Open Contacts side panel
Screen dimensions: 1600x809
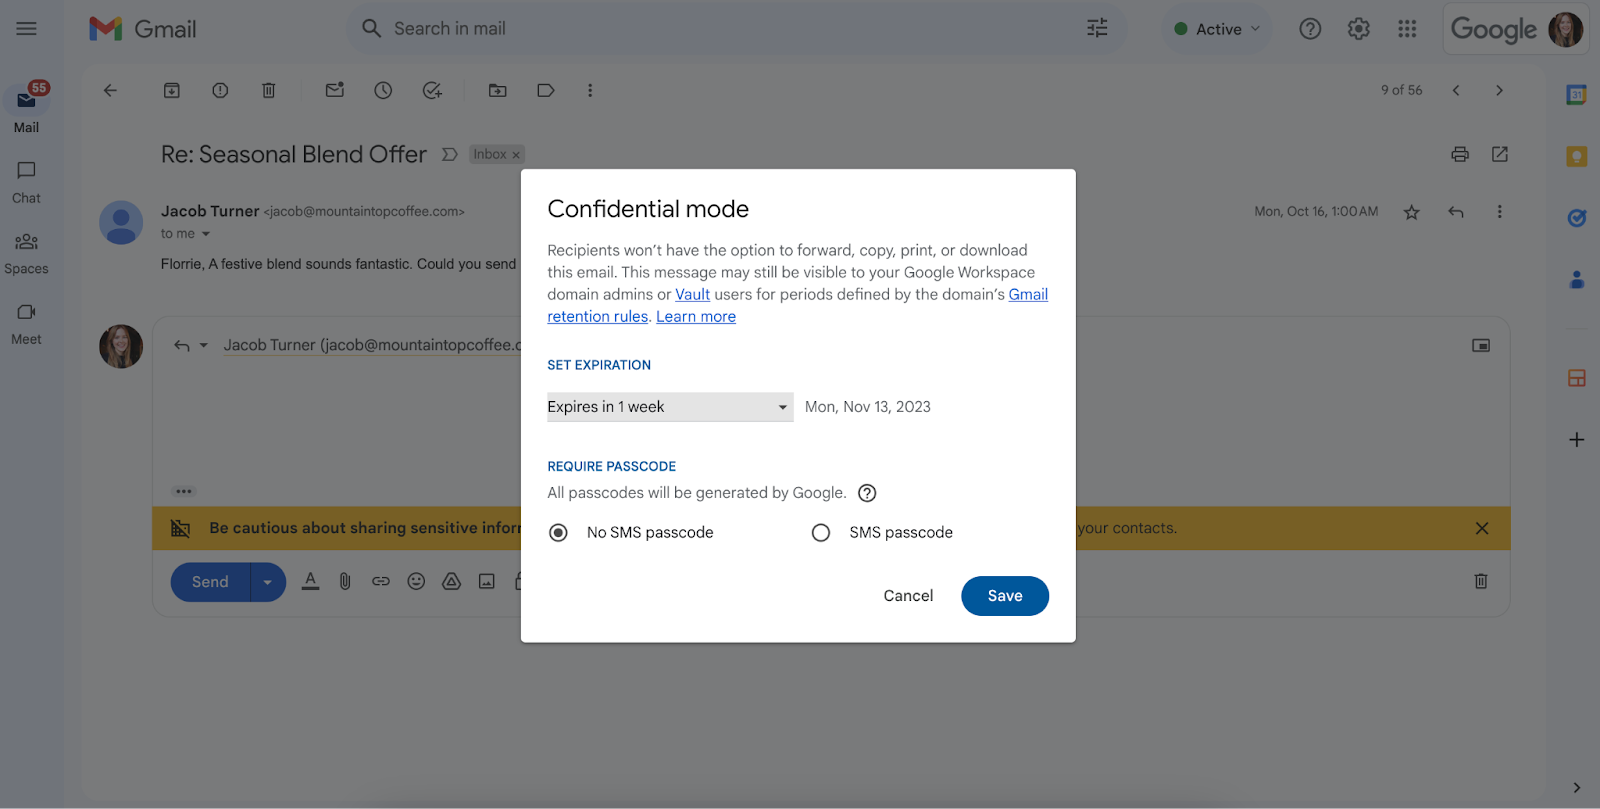click(1576, 280)
